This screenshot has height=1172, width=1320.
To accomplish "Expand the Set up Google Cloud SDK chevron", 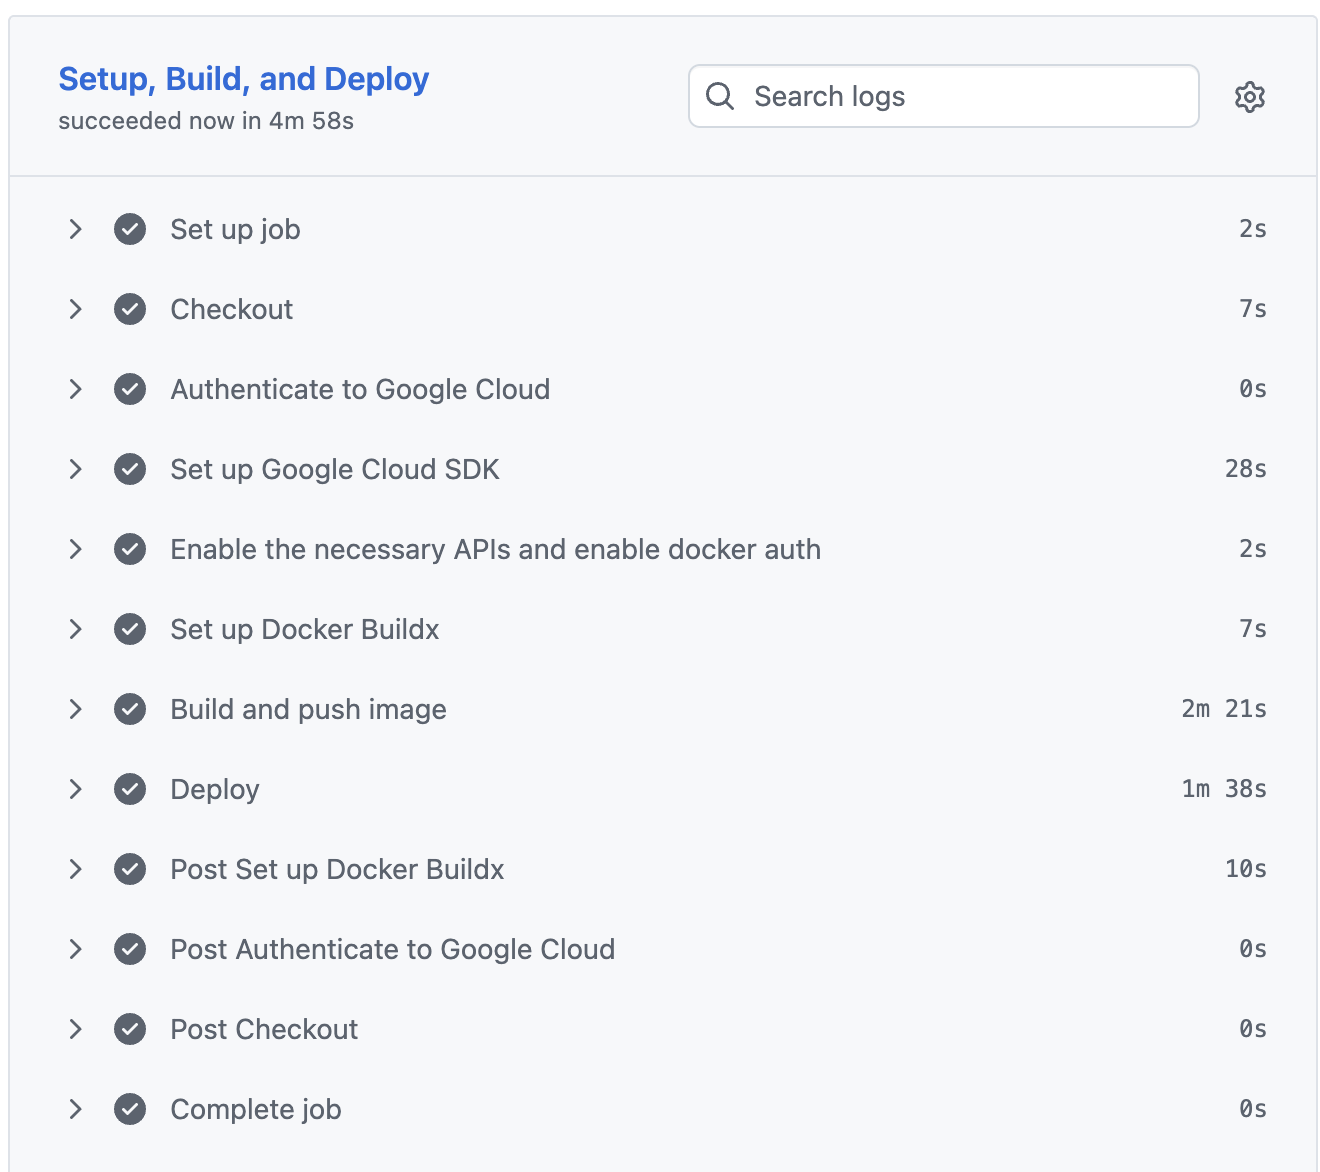I will point(75,469).
